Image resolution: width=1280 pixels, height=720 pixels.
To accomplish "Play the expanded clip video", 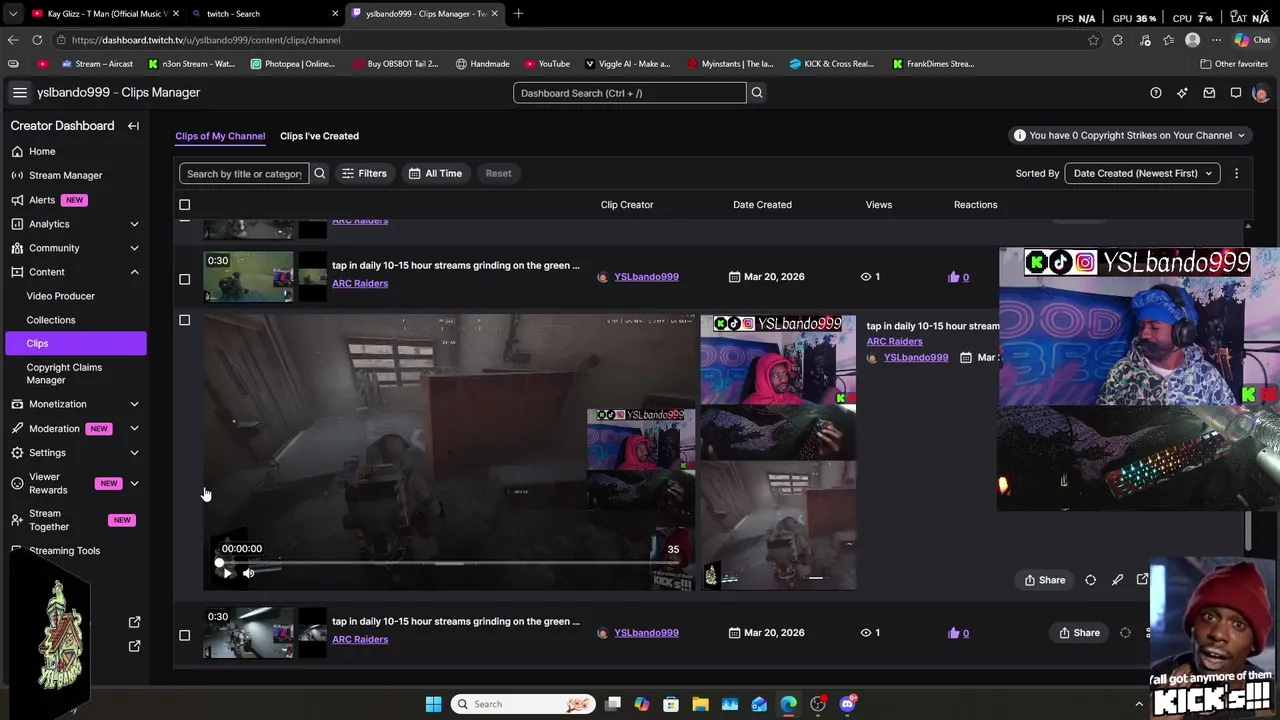I will coord(227,573).
